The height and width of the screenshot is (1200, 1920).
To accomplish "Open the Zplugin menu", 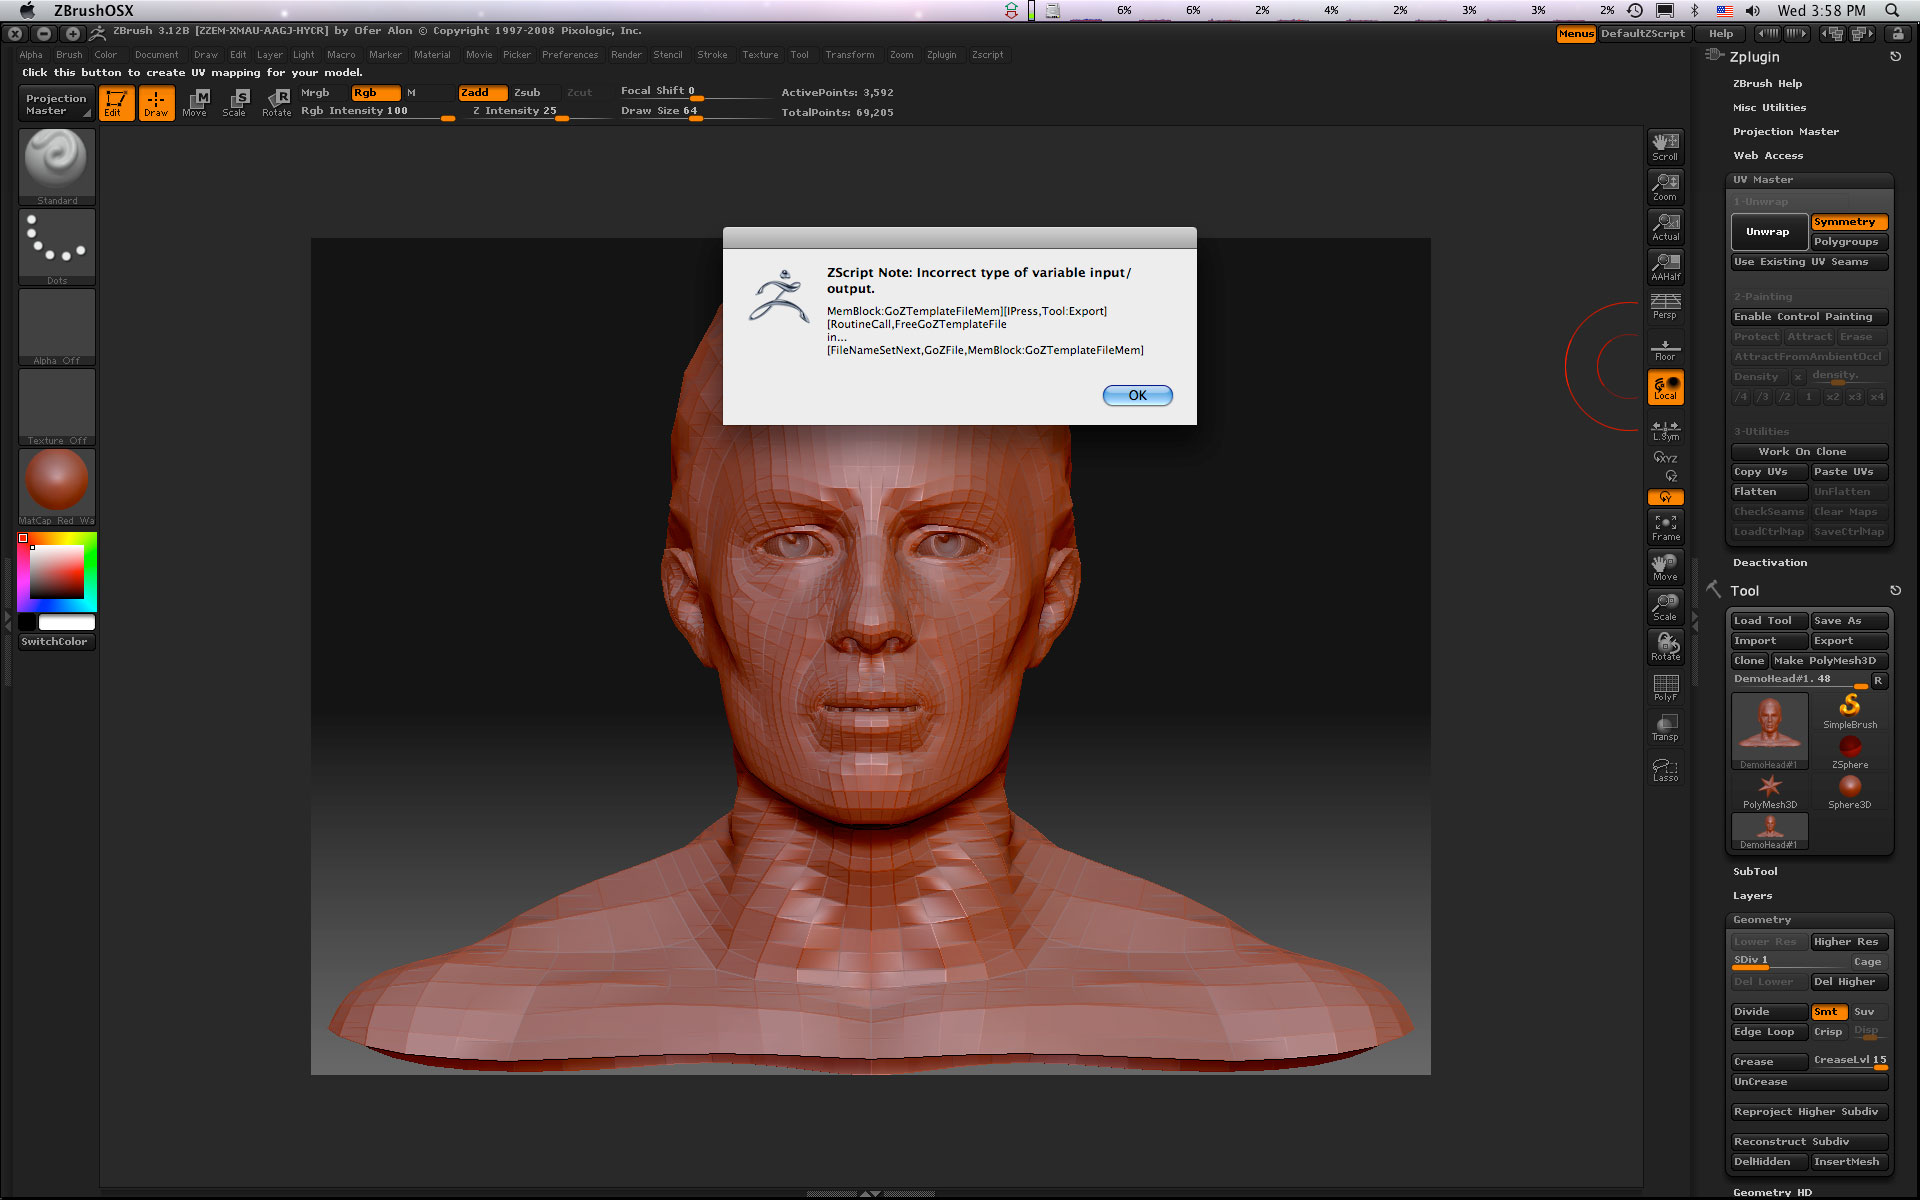I will [941, 55].
